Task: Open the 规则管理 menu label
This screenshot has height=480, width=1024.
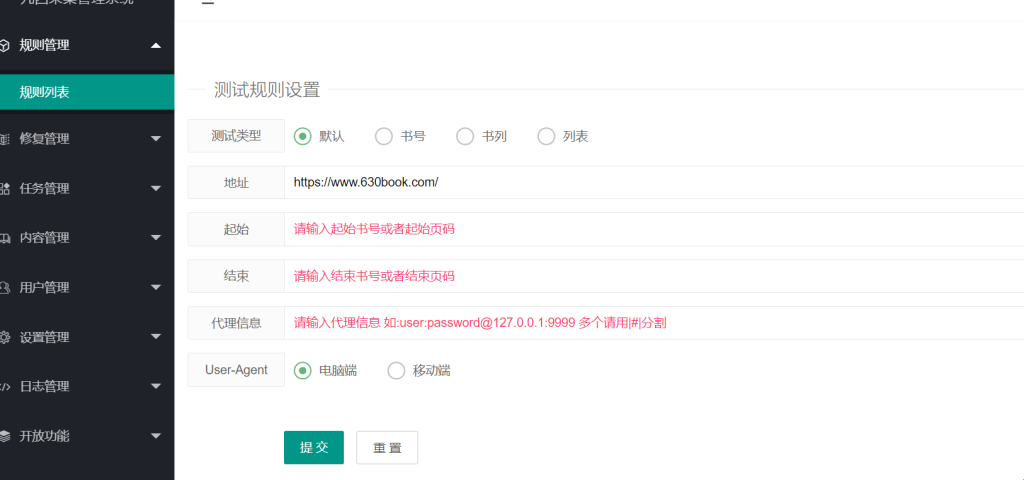Action: click(44, 45)
